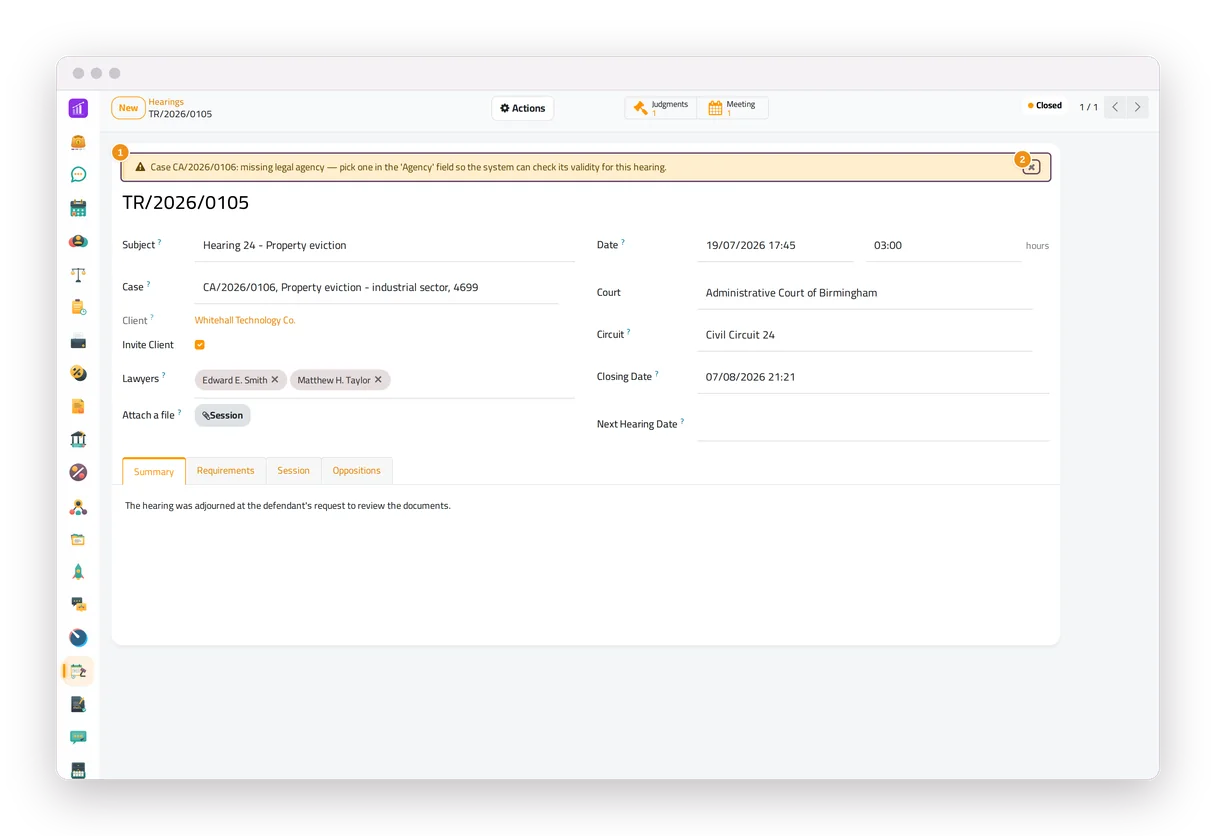Open the three-node network diagram icon
Image resolution: width=1216 pixels, height=836 pixels.
(x=78, y=507)
